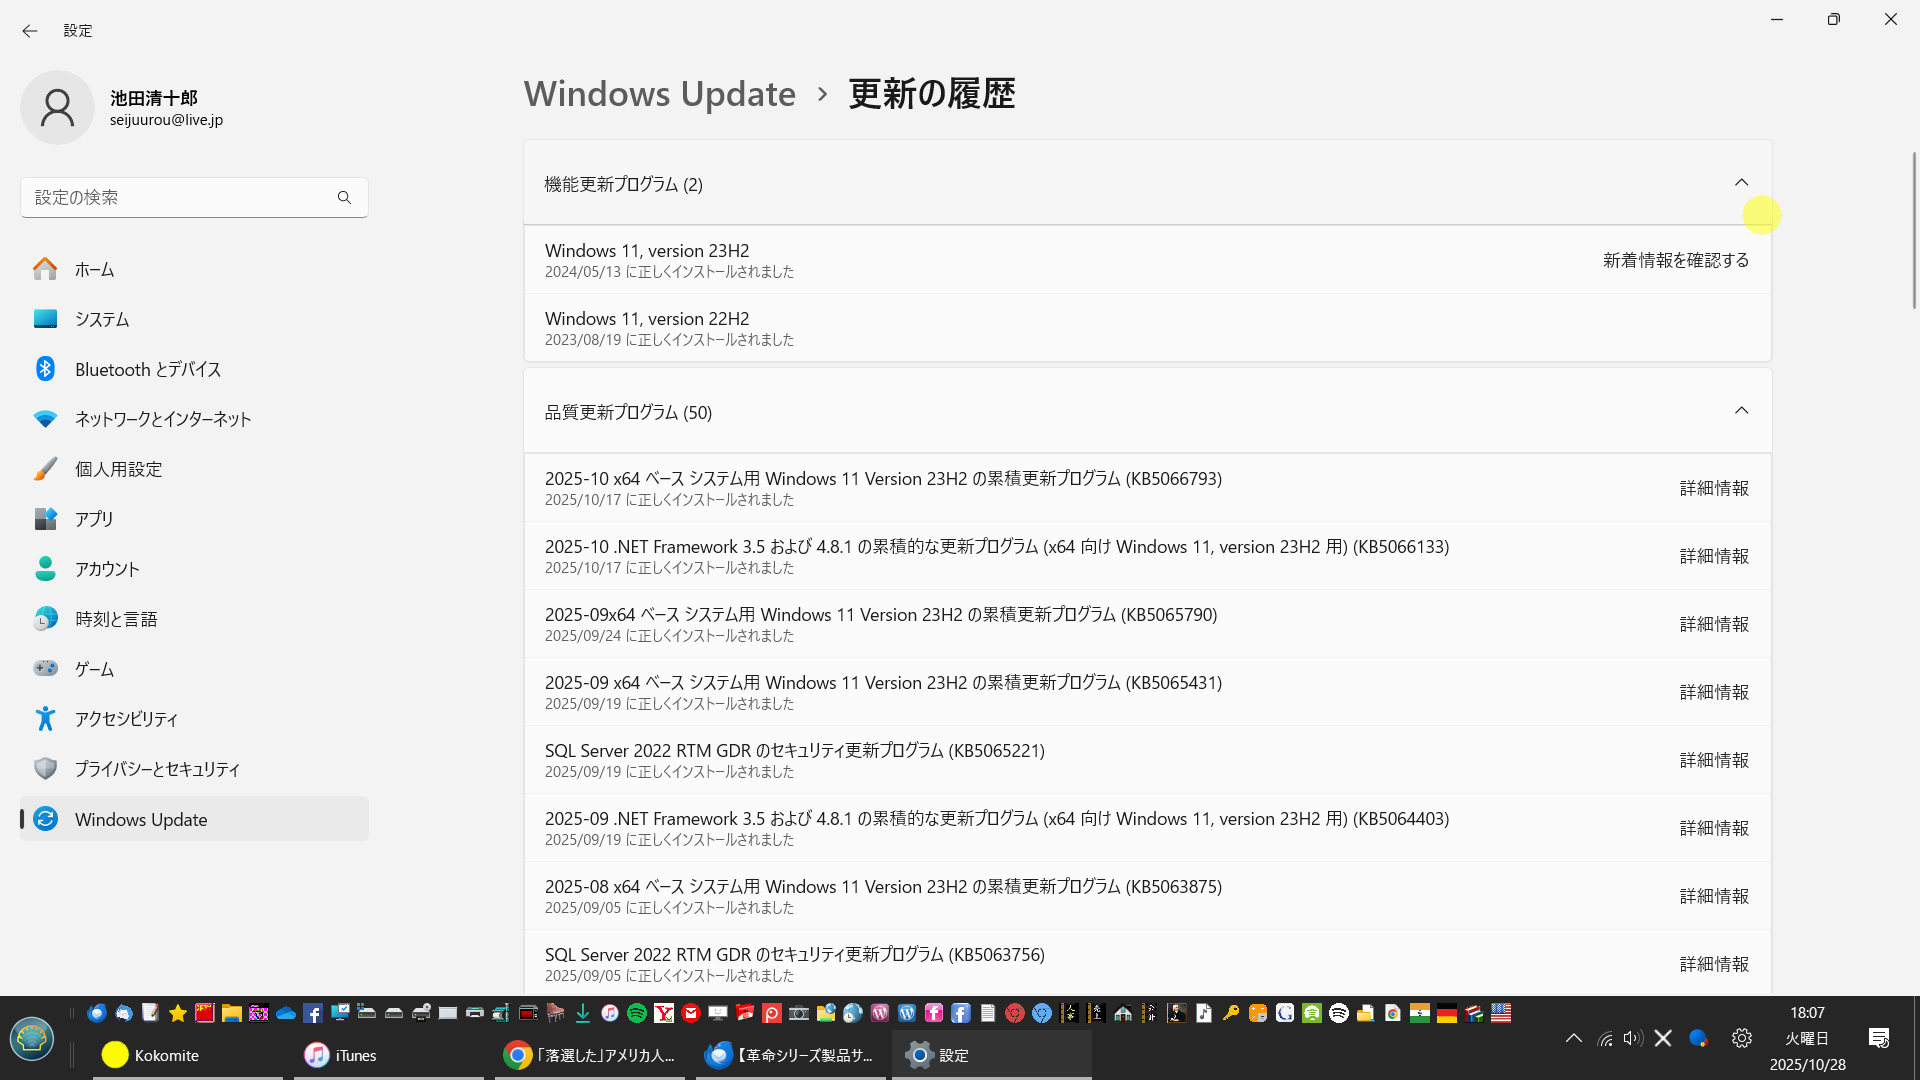Switch to Kokomite in the taskbar
The height and width of the screenshot is (1080, 1920).
click(187, 1055)
